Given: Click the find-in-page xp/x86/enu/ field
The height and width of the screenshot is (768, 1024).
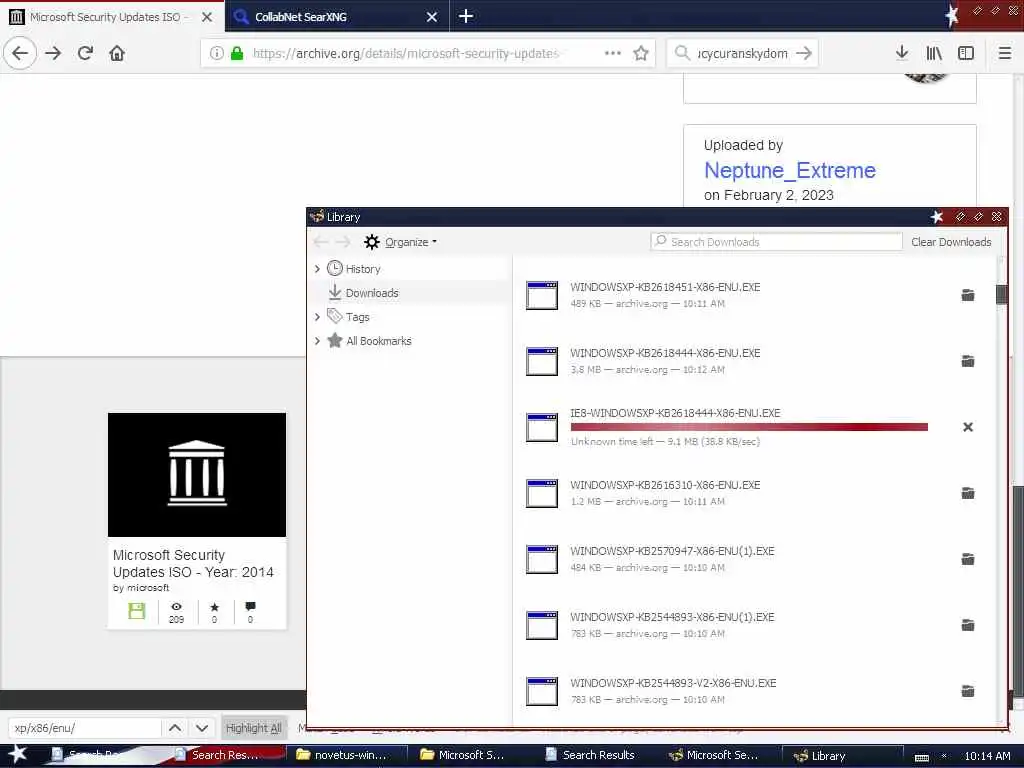Looking at the screenshot, I should (x=84, y=728).
